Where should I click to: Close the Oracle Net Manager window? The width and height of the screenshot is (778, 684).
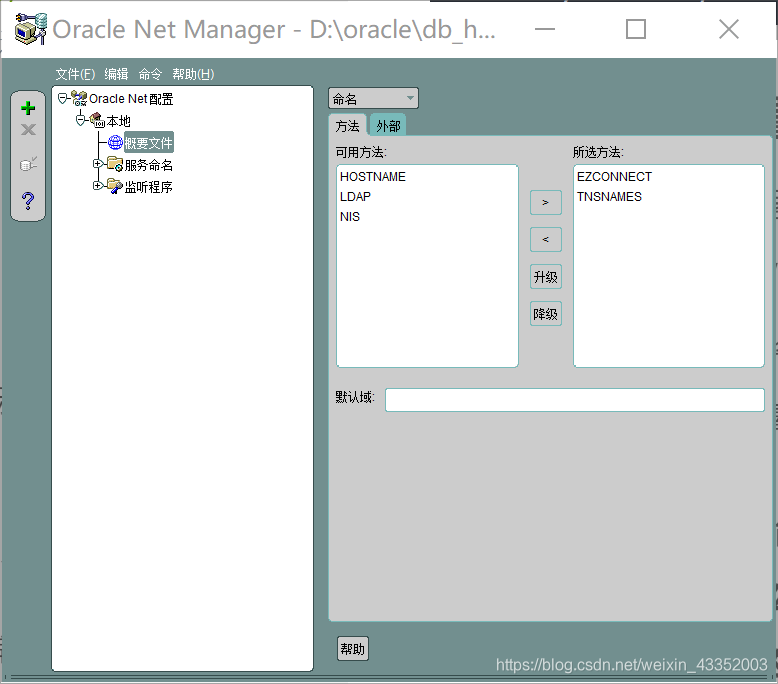pyautogui.click(x=729, y=29)
